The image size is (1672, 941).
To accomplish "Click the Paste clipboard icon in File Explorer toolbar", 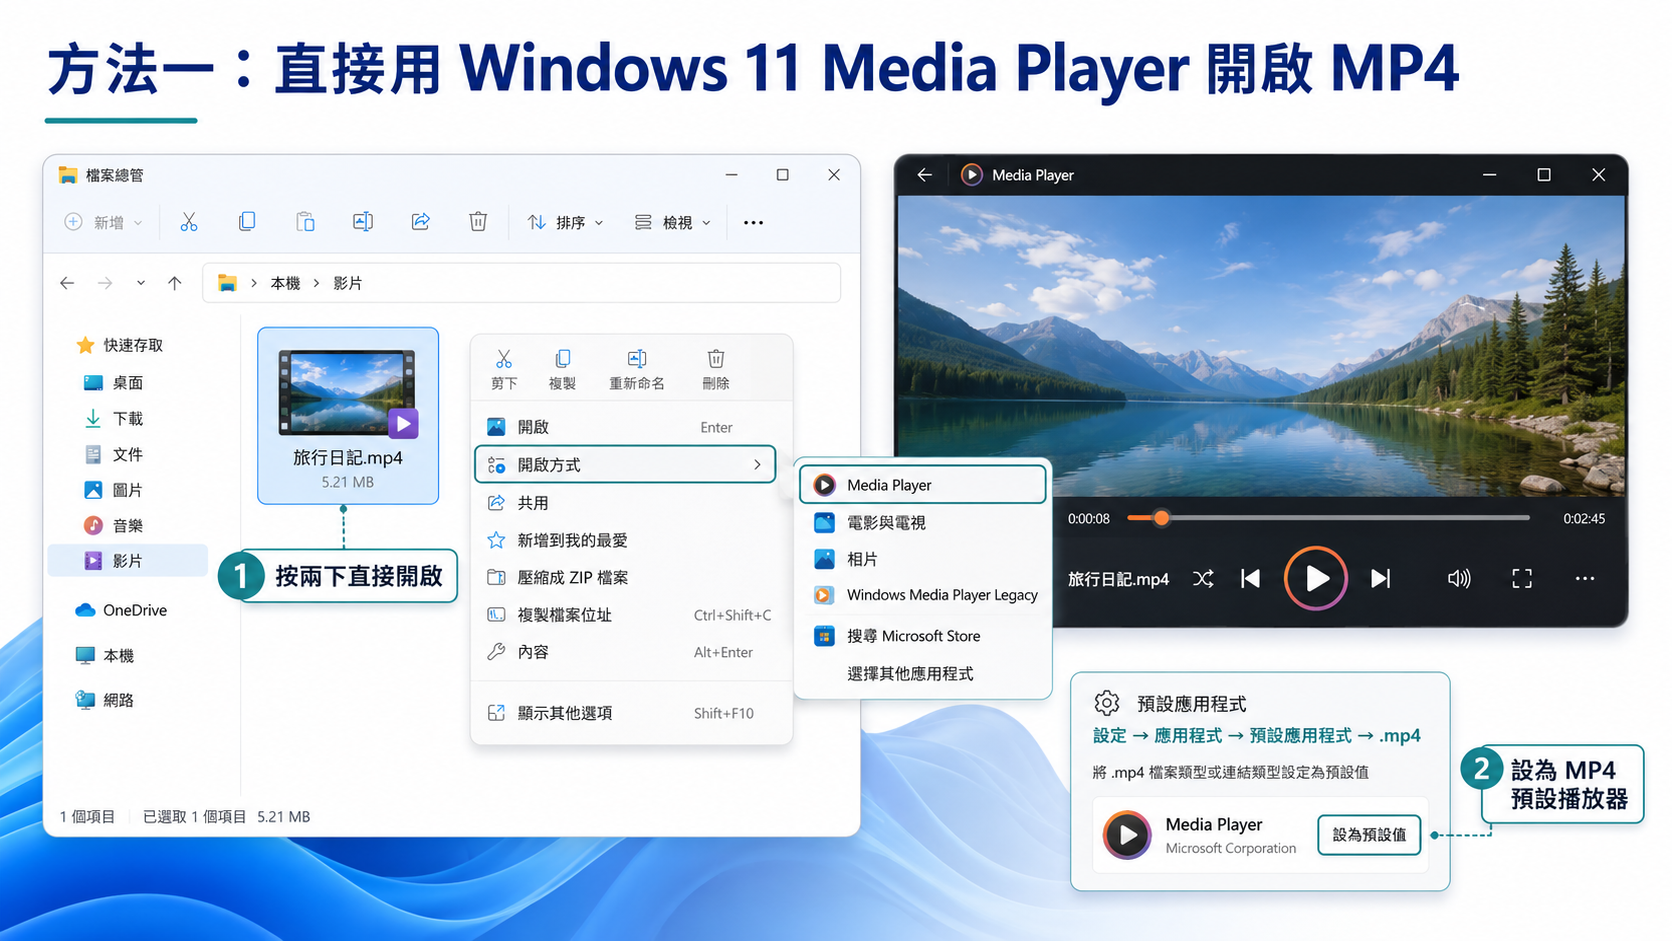I will tap(305, 222).
